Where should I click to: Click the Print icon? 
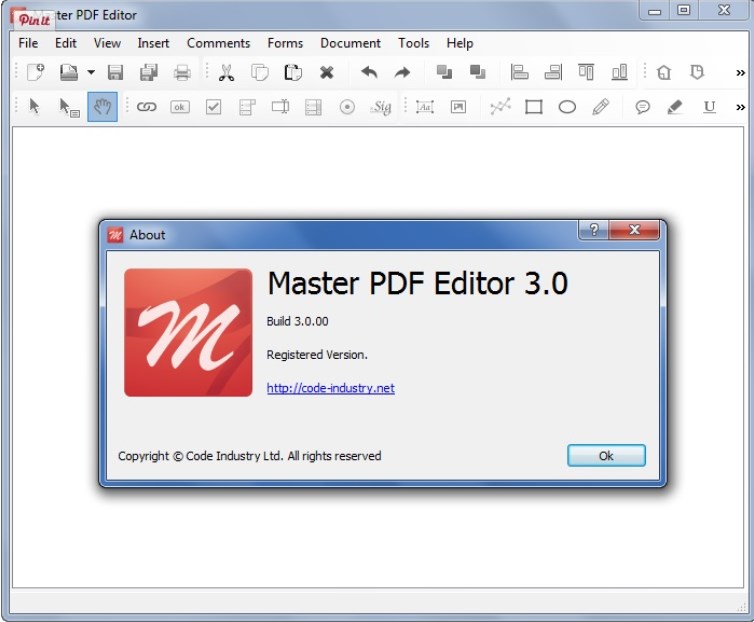182,73
